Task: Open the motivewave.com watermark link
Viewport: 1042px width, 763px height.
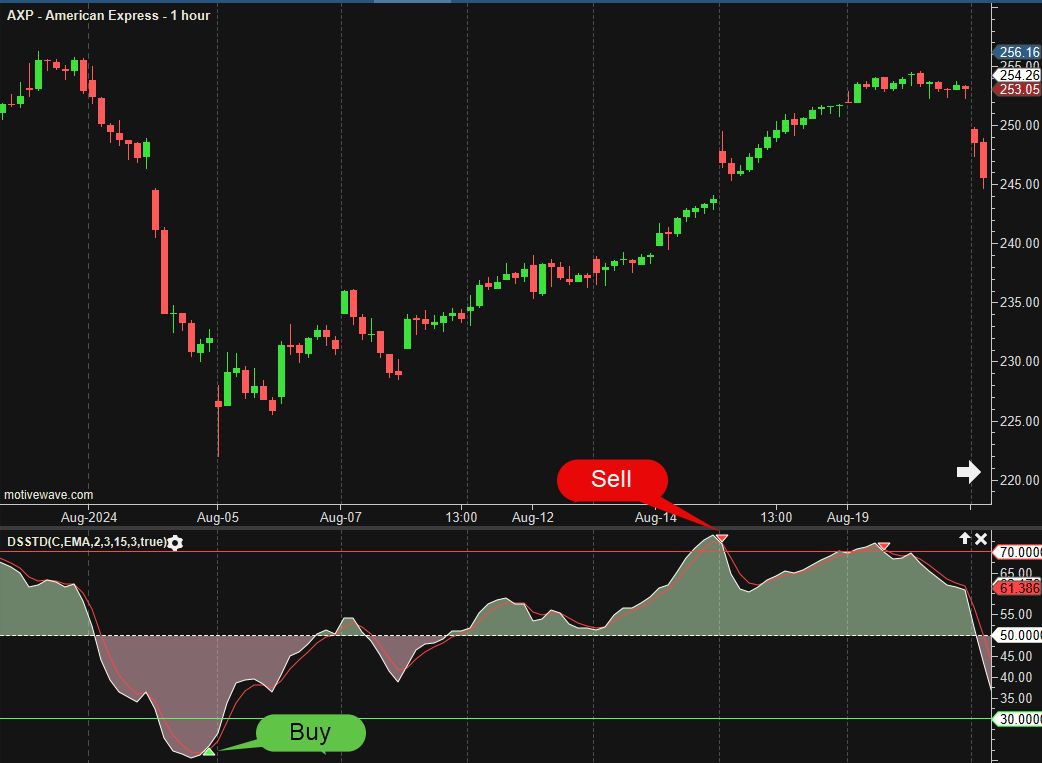Action: (x=49, y=494)
